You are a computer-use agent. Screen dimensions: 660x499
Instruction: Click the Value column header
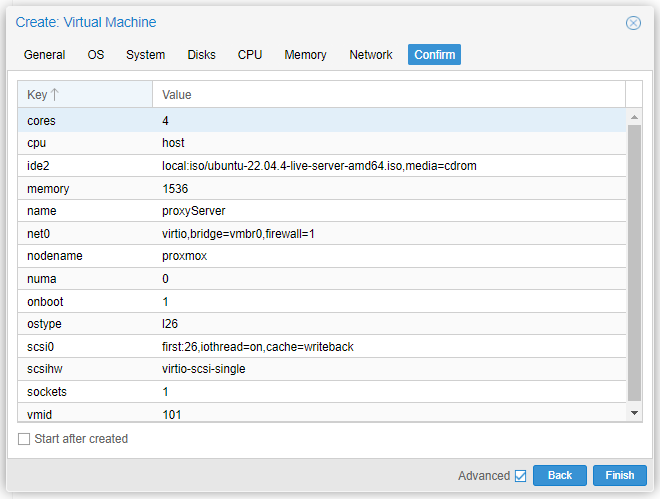click(x=389, y=95)
